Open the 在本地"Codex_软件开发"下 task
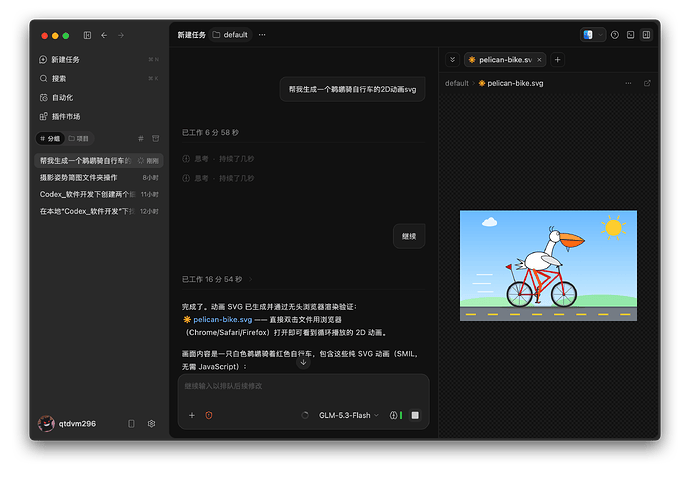This screenshot has width=690, height=479. tap(99, 211)
